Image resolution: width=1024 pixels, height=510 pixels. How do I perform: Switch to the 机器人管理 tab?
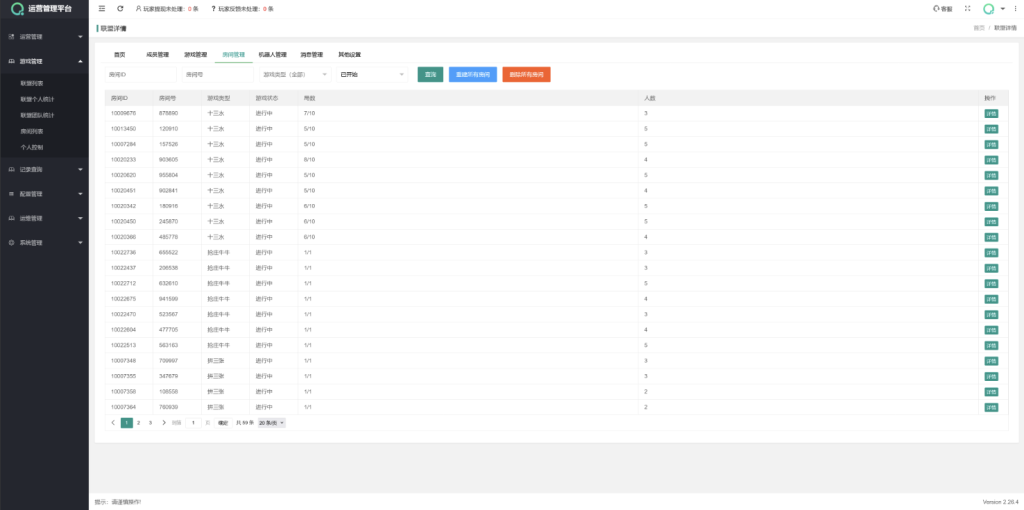point(272,54)
